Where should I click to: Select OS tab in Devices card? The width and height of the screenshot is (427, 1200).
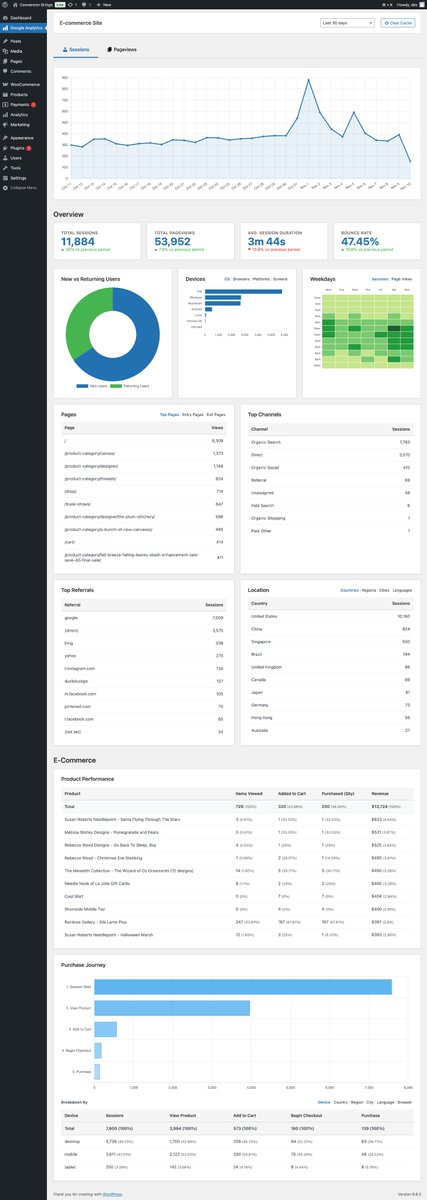tap(227, 279)
